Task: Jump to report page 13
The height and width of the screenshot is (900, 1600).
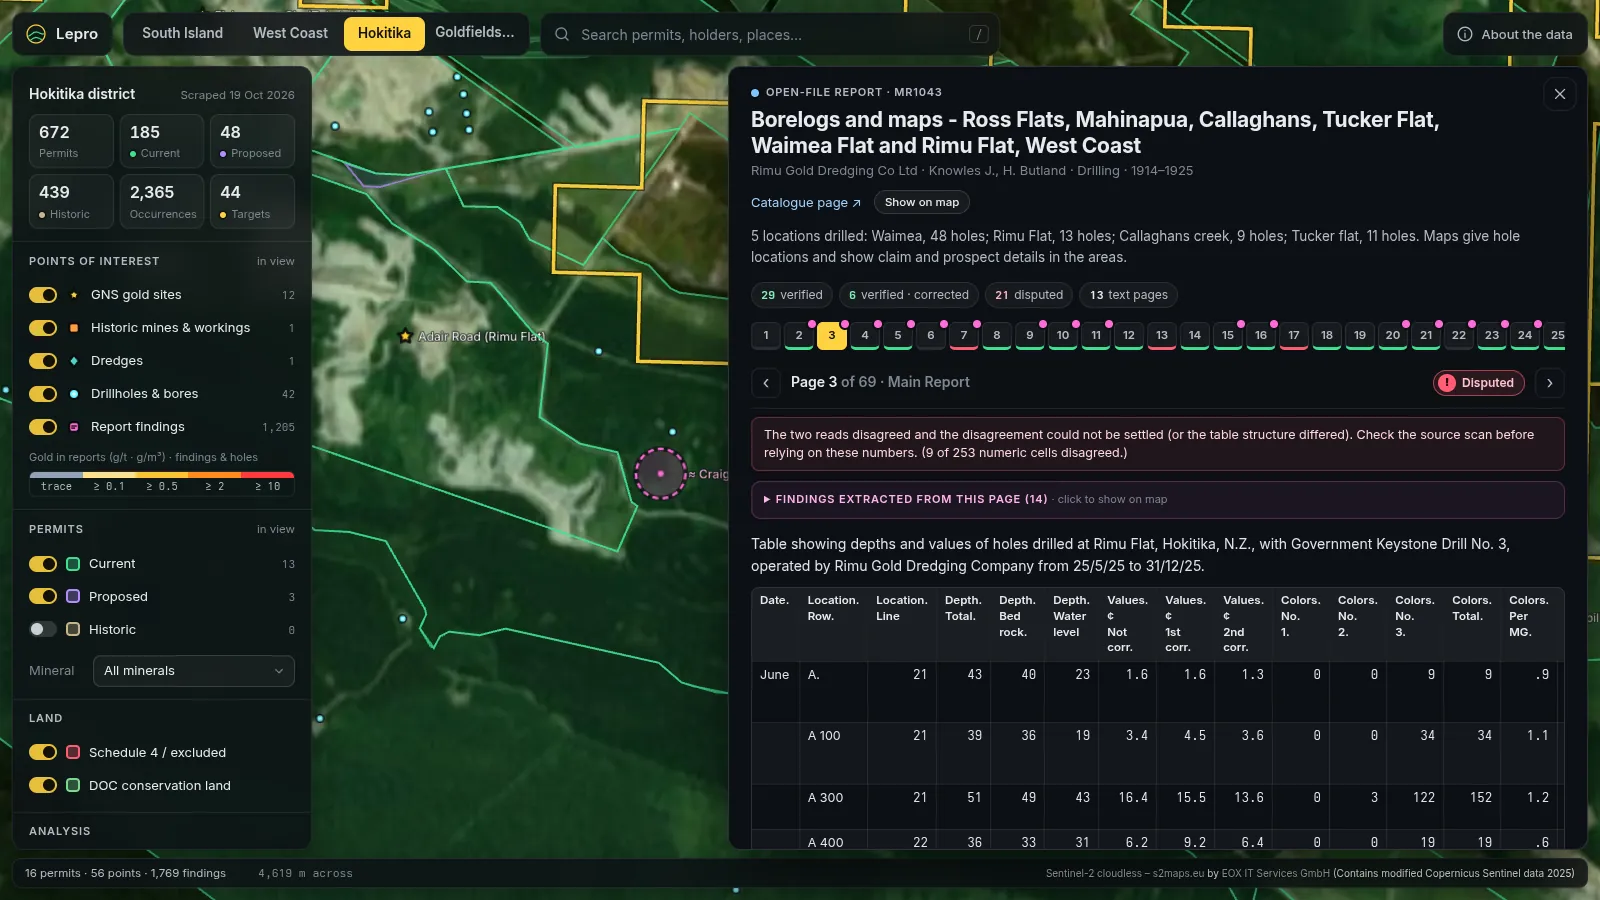Action: (1162, 336)
